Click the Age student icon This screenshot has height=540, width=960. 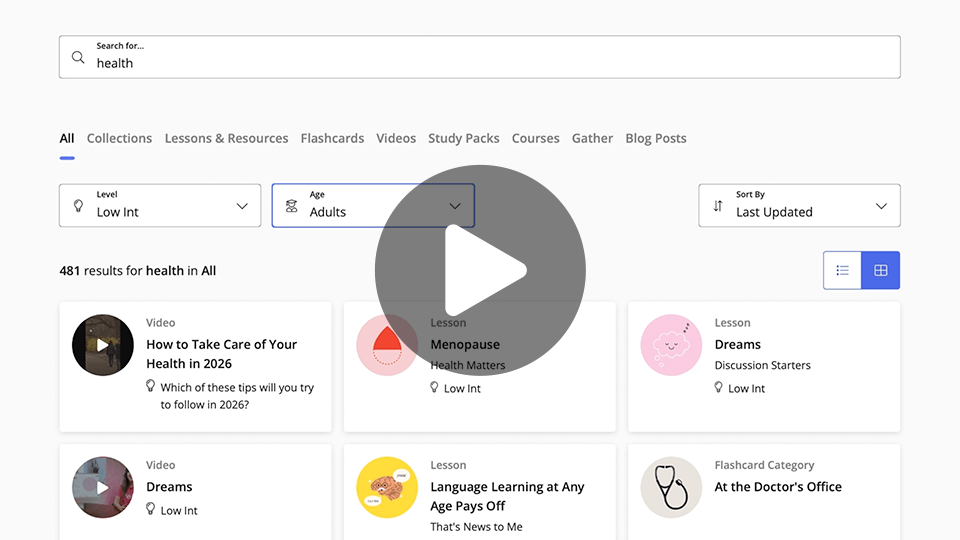(x=291, y=206)
